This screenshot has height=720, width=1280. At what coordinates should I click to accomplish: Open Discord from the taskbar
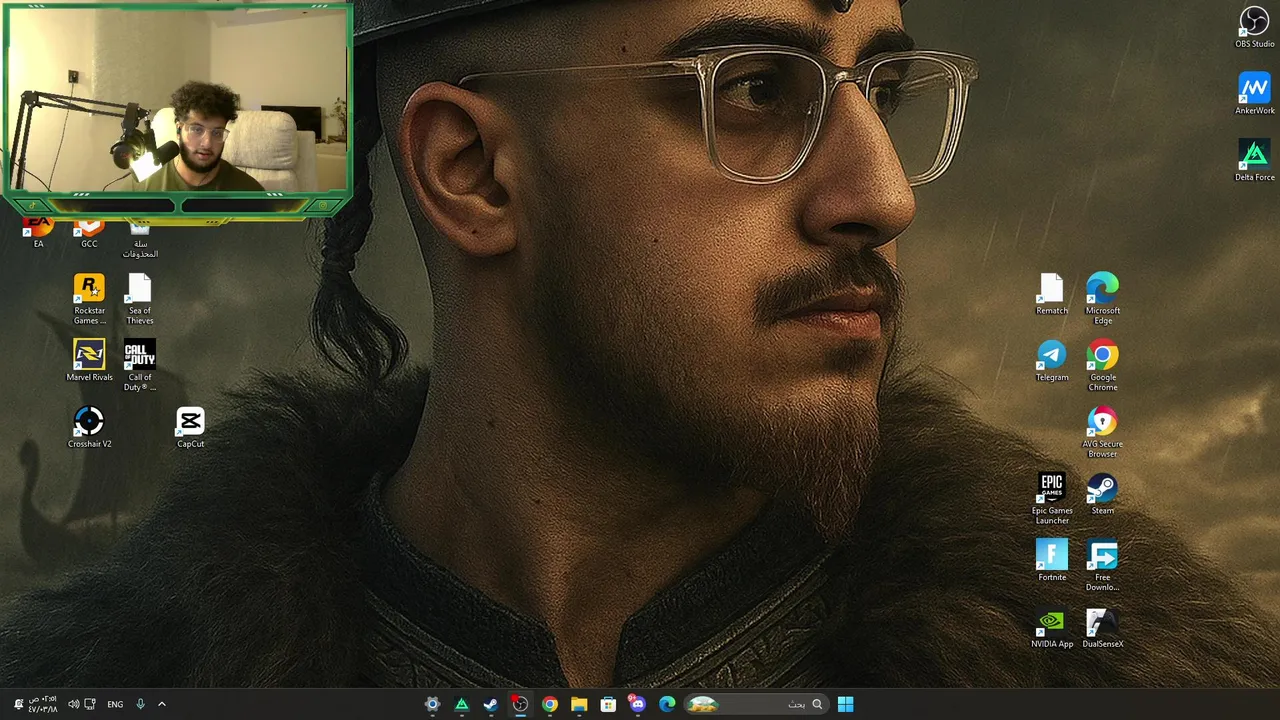tap(637, 704)
